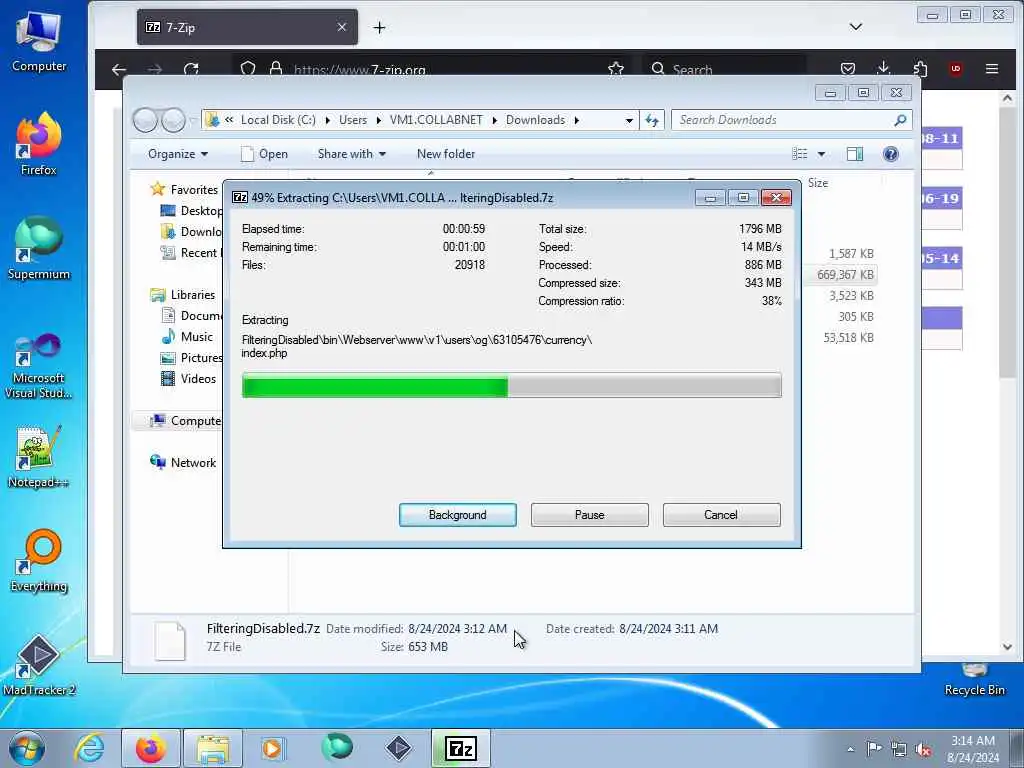Reload the 7-zip.org page in Firefox
Viewport: 1024px width, 768px height.
[191, 69]
